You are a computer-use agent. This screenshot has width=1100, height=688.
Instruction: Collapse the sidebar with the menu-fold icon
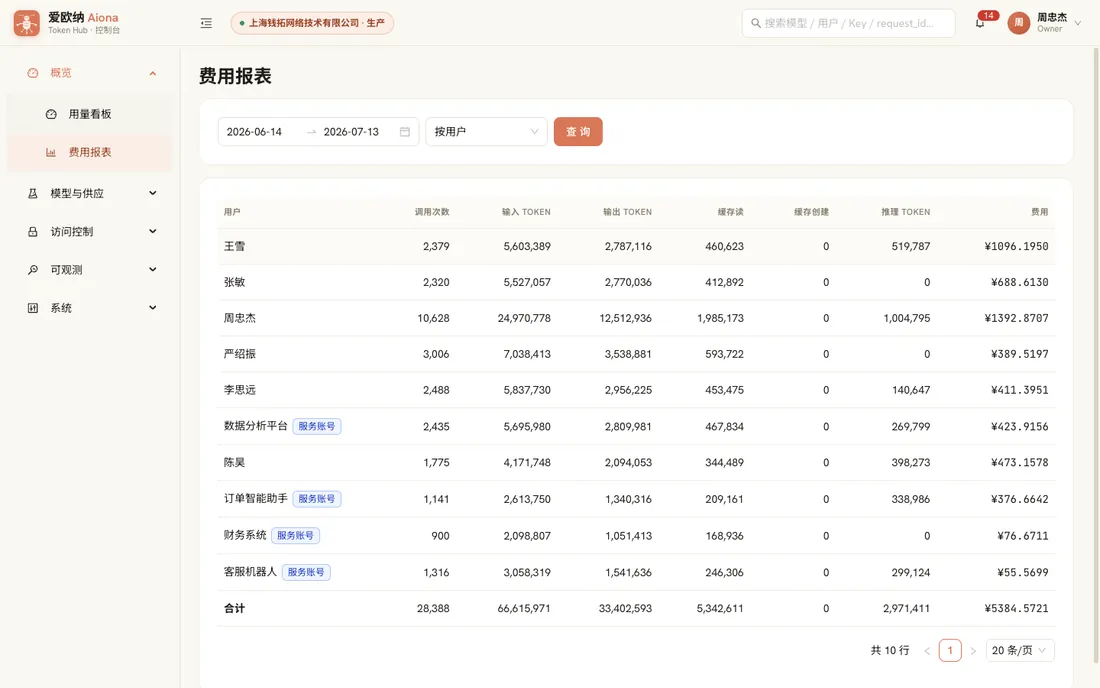point(206,23)
